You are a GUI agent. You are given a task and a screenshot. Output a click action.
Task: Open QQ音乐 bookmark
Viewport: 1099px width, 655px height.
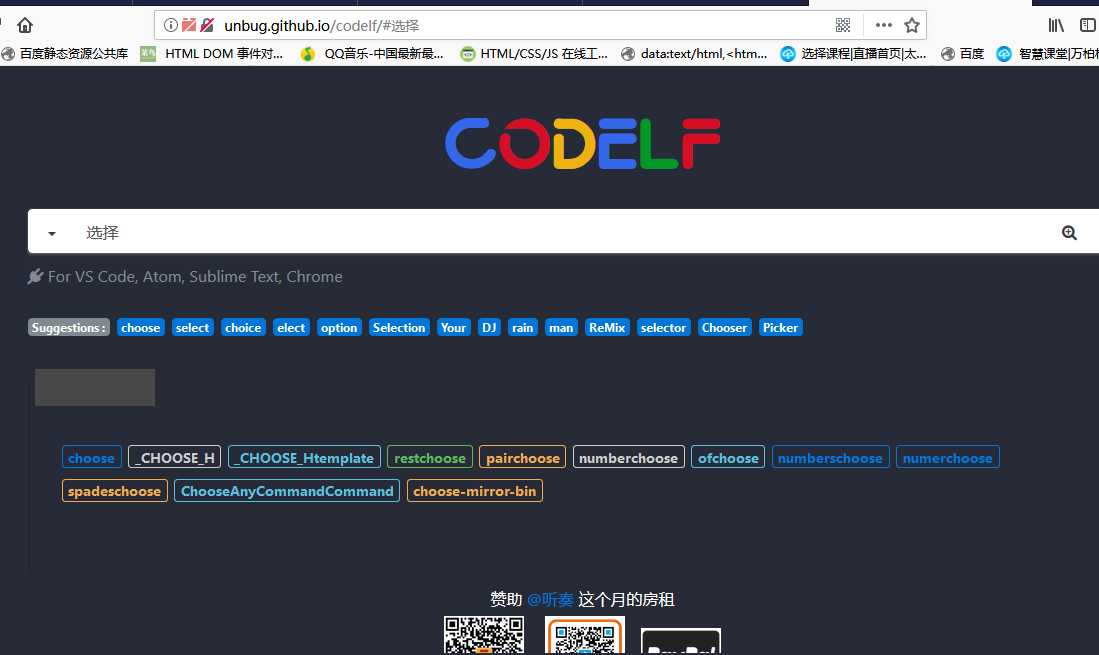click(x=372, y=53)
